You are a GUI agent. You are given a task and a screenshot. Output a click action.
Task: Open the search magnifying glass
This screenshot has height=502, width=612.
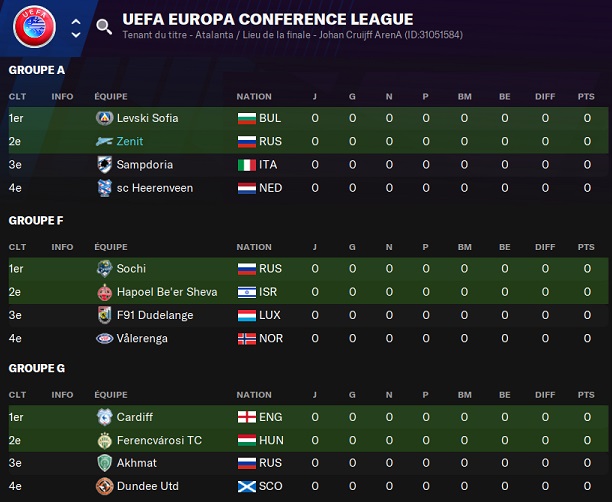coord(104,27)
